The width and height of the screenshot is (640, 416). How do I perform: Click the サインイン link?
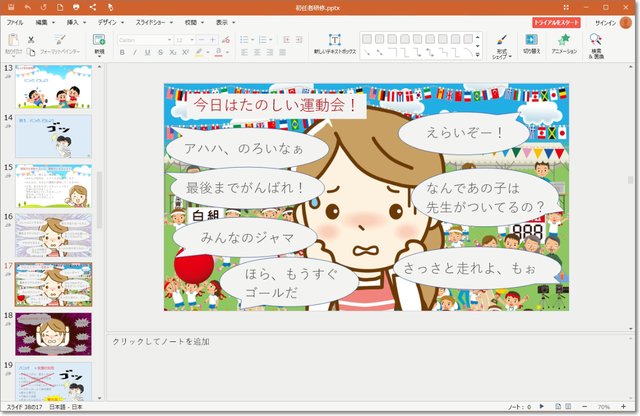point(606,21)
